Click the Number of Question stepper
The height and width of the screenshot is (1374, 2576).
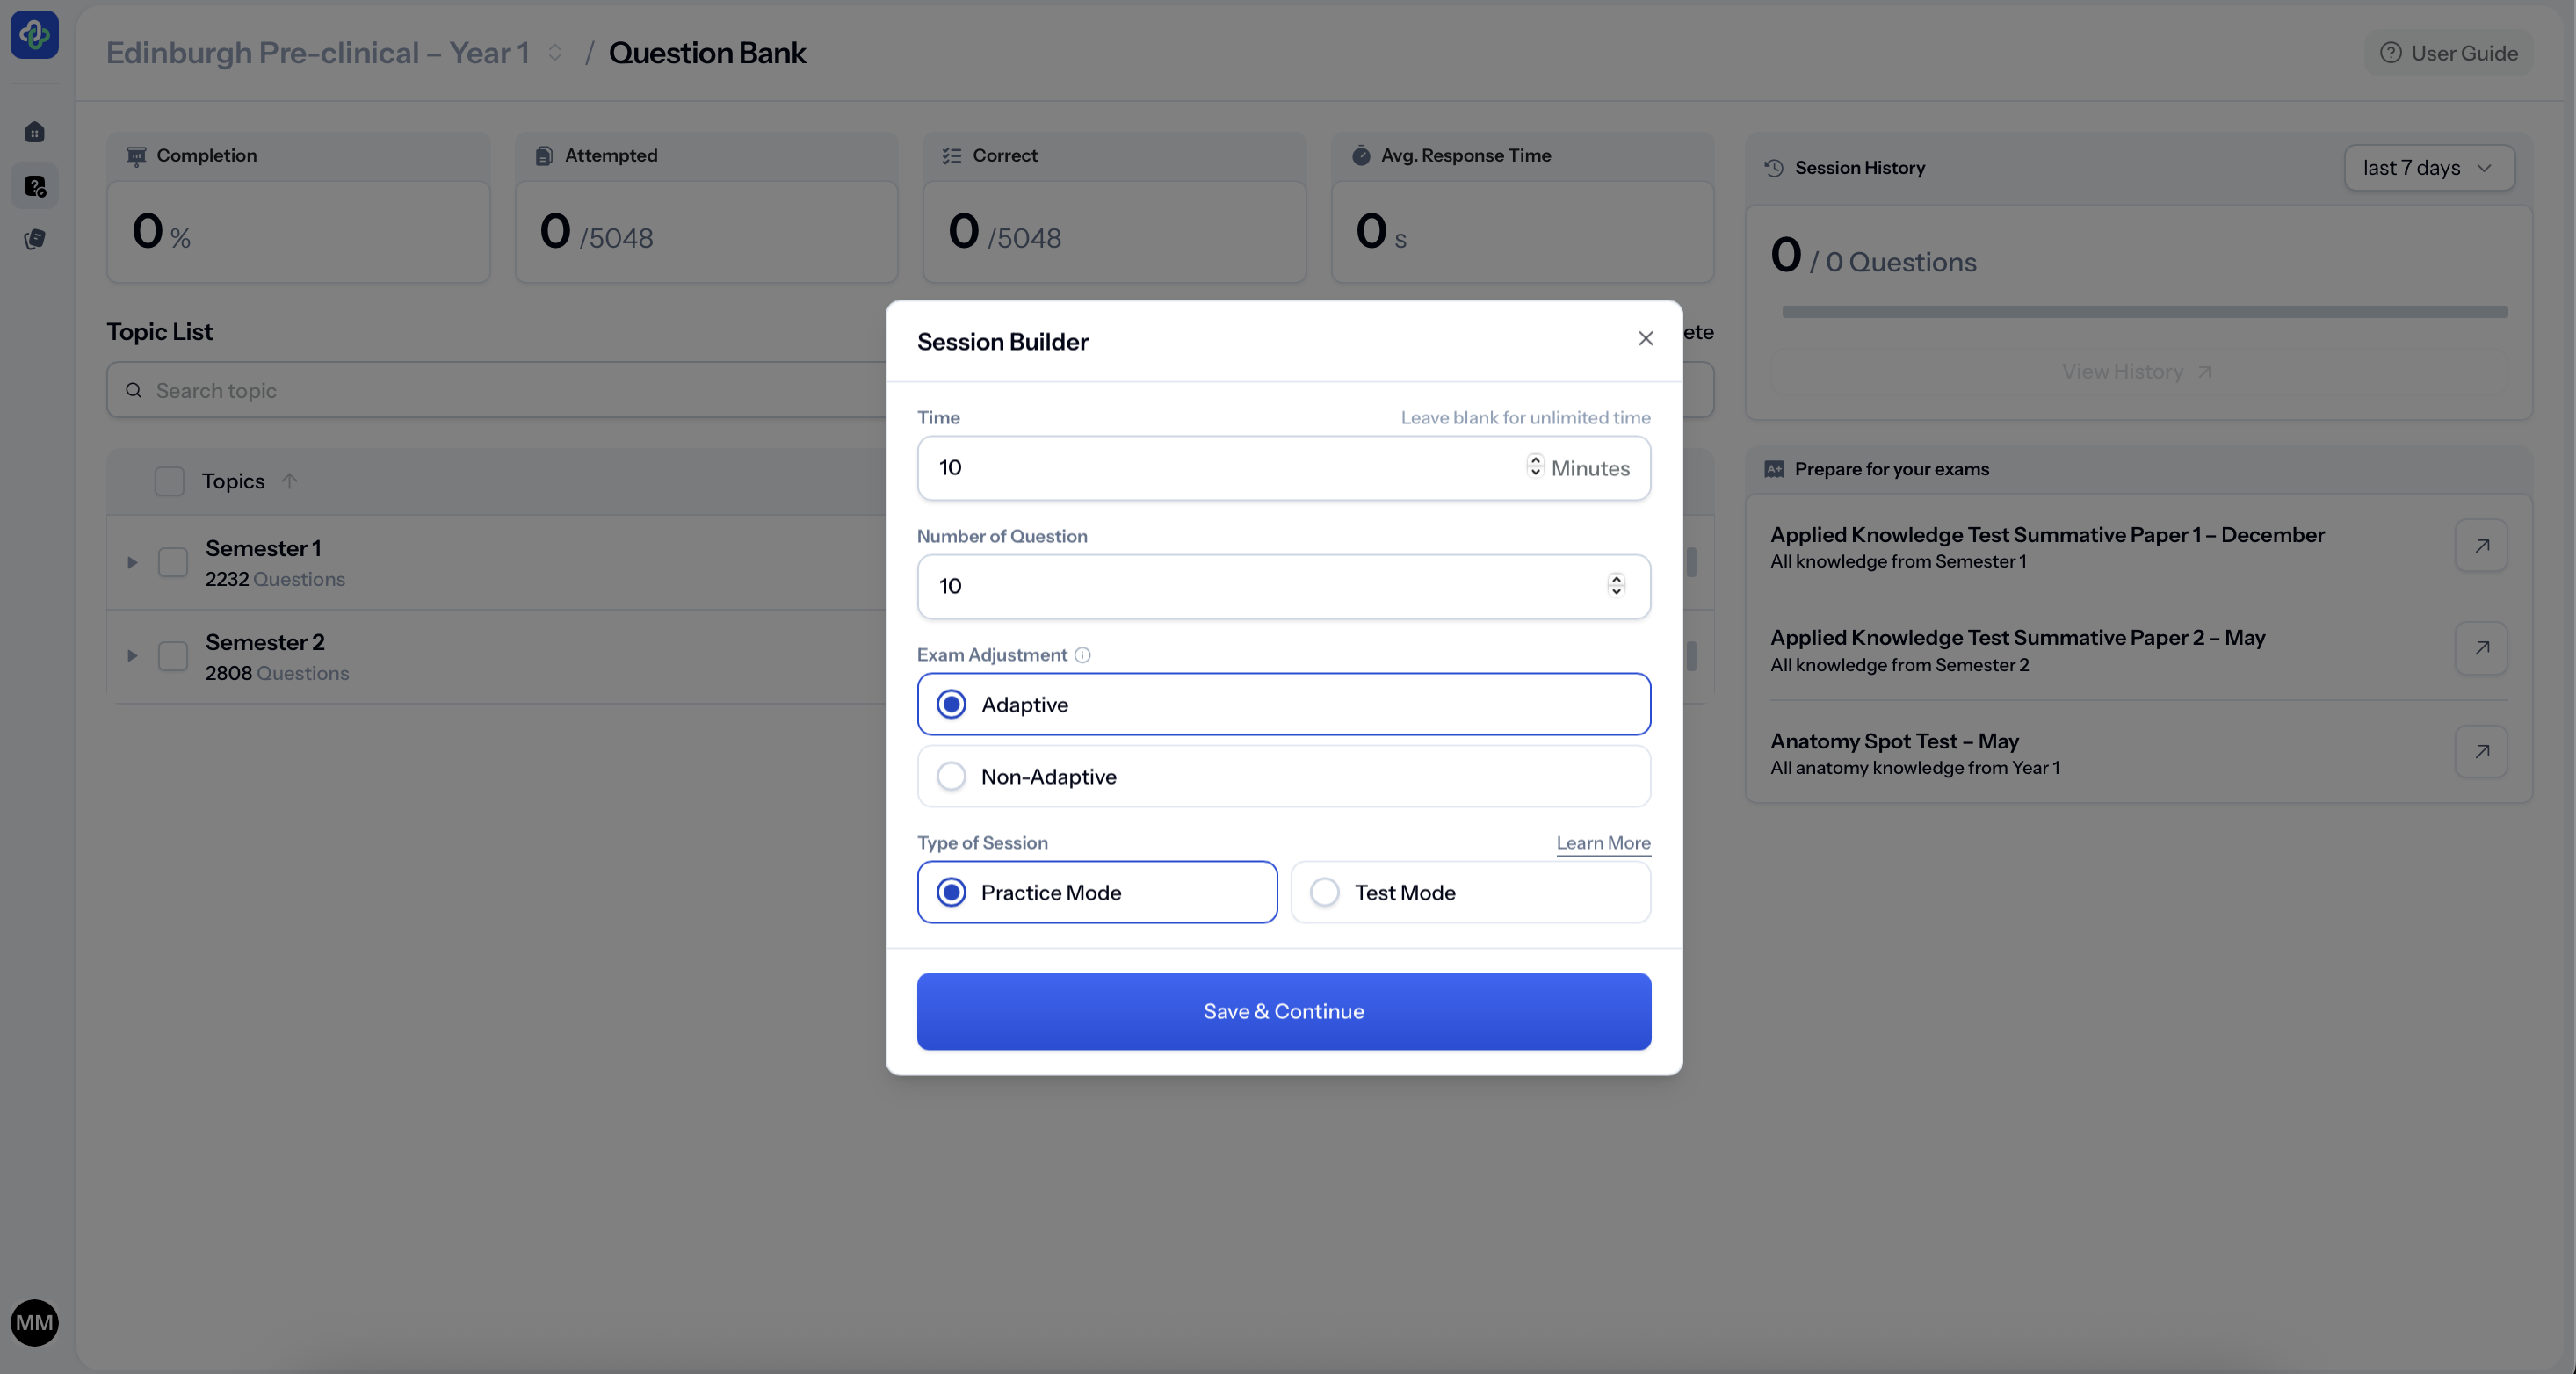[1615, 586]
